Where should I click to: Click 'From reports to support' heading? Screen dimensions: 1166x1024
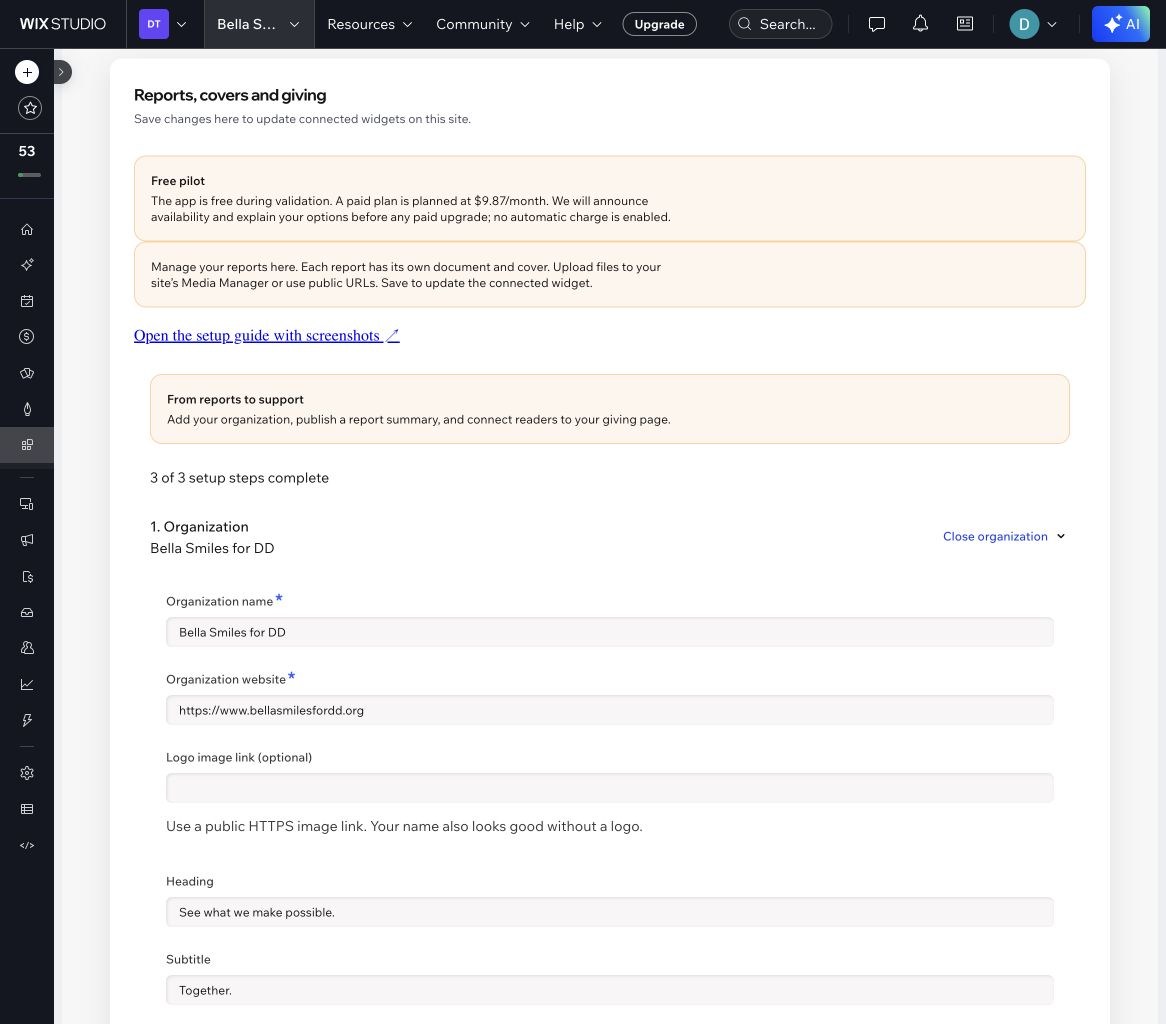[x=235, y=399]
